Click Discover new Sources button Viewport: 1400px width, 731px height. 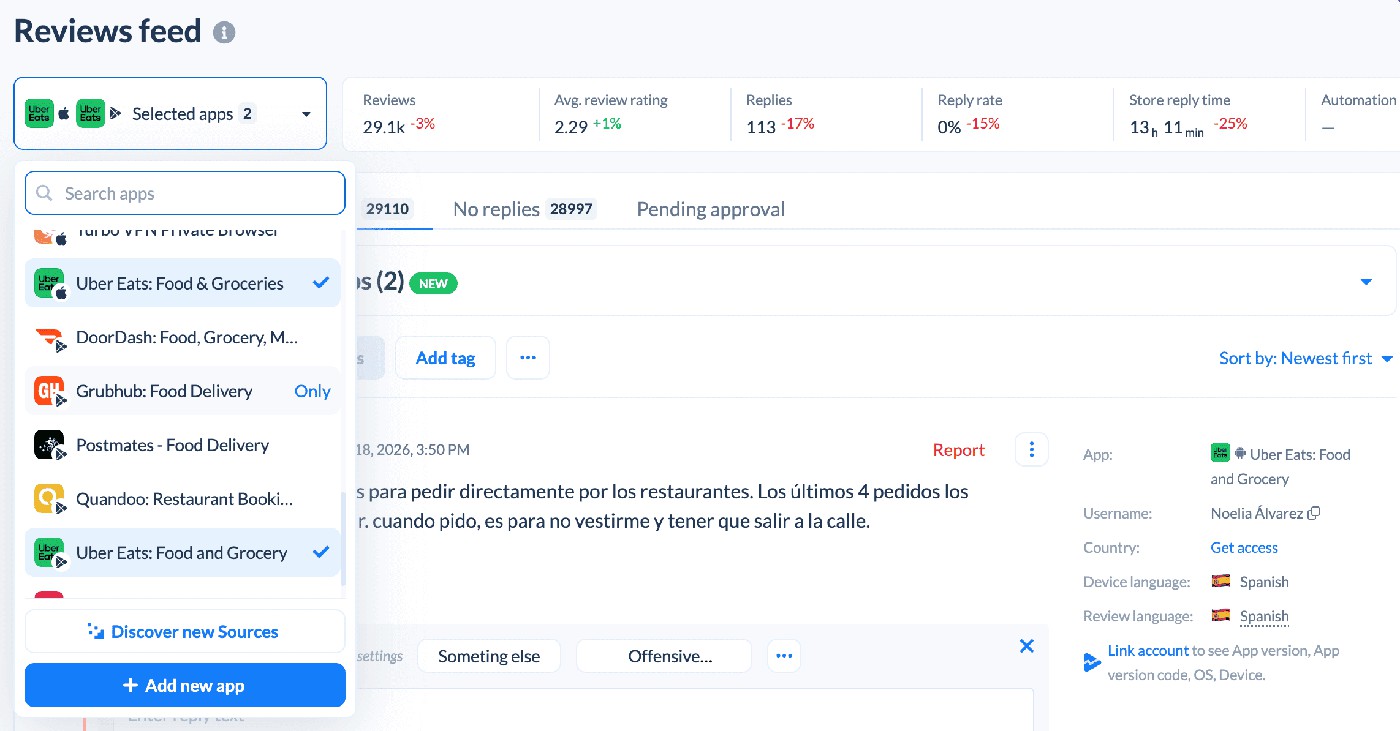click(185, 632)
